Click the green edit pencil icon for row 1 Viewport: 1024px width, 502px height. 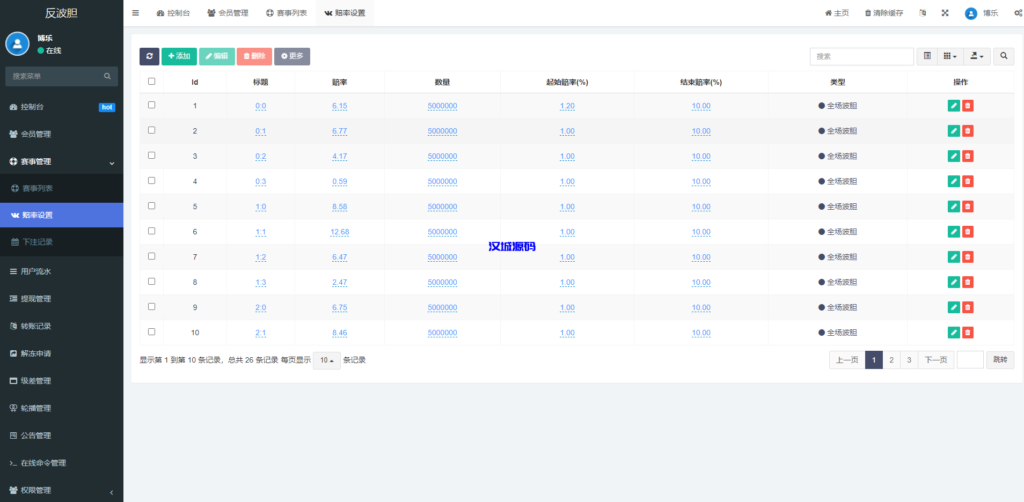(953, 106)
